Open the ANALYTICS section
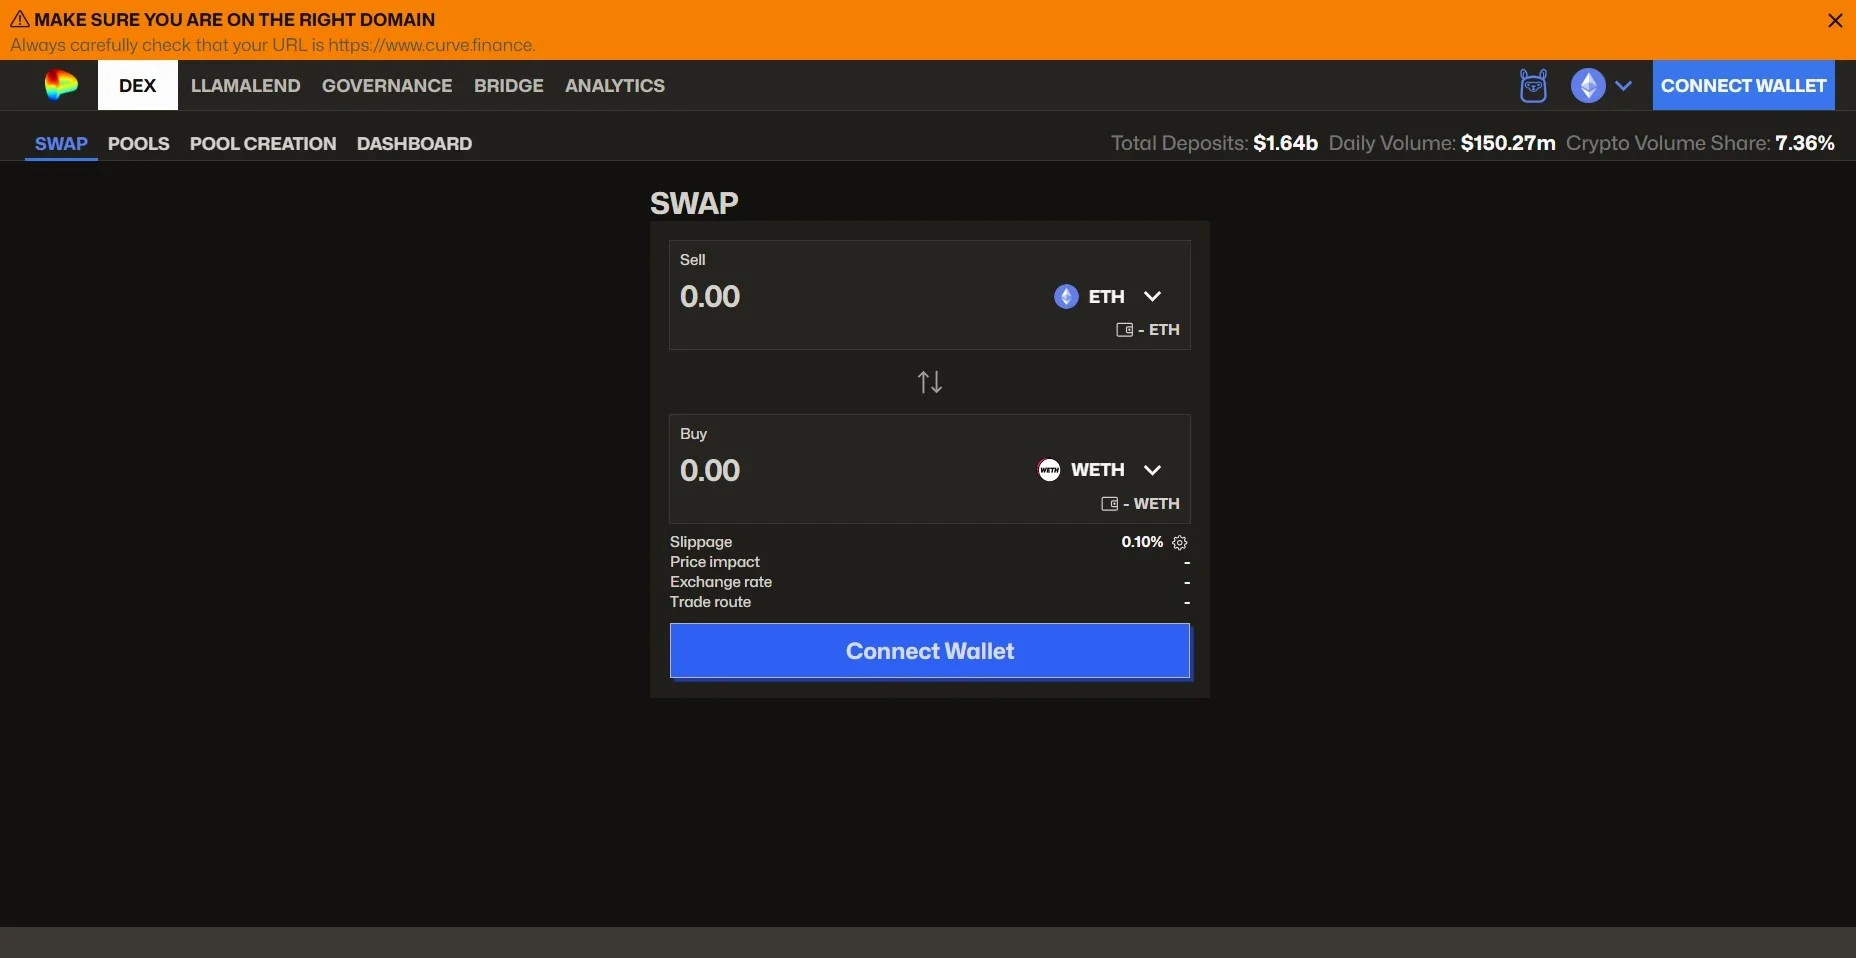 tap(615, 86)
